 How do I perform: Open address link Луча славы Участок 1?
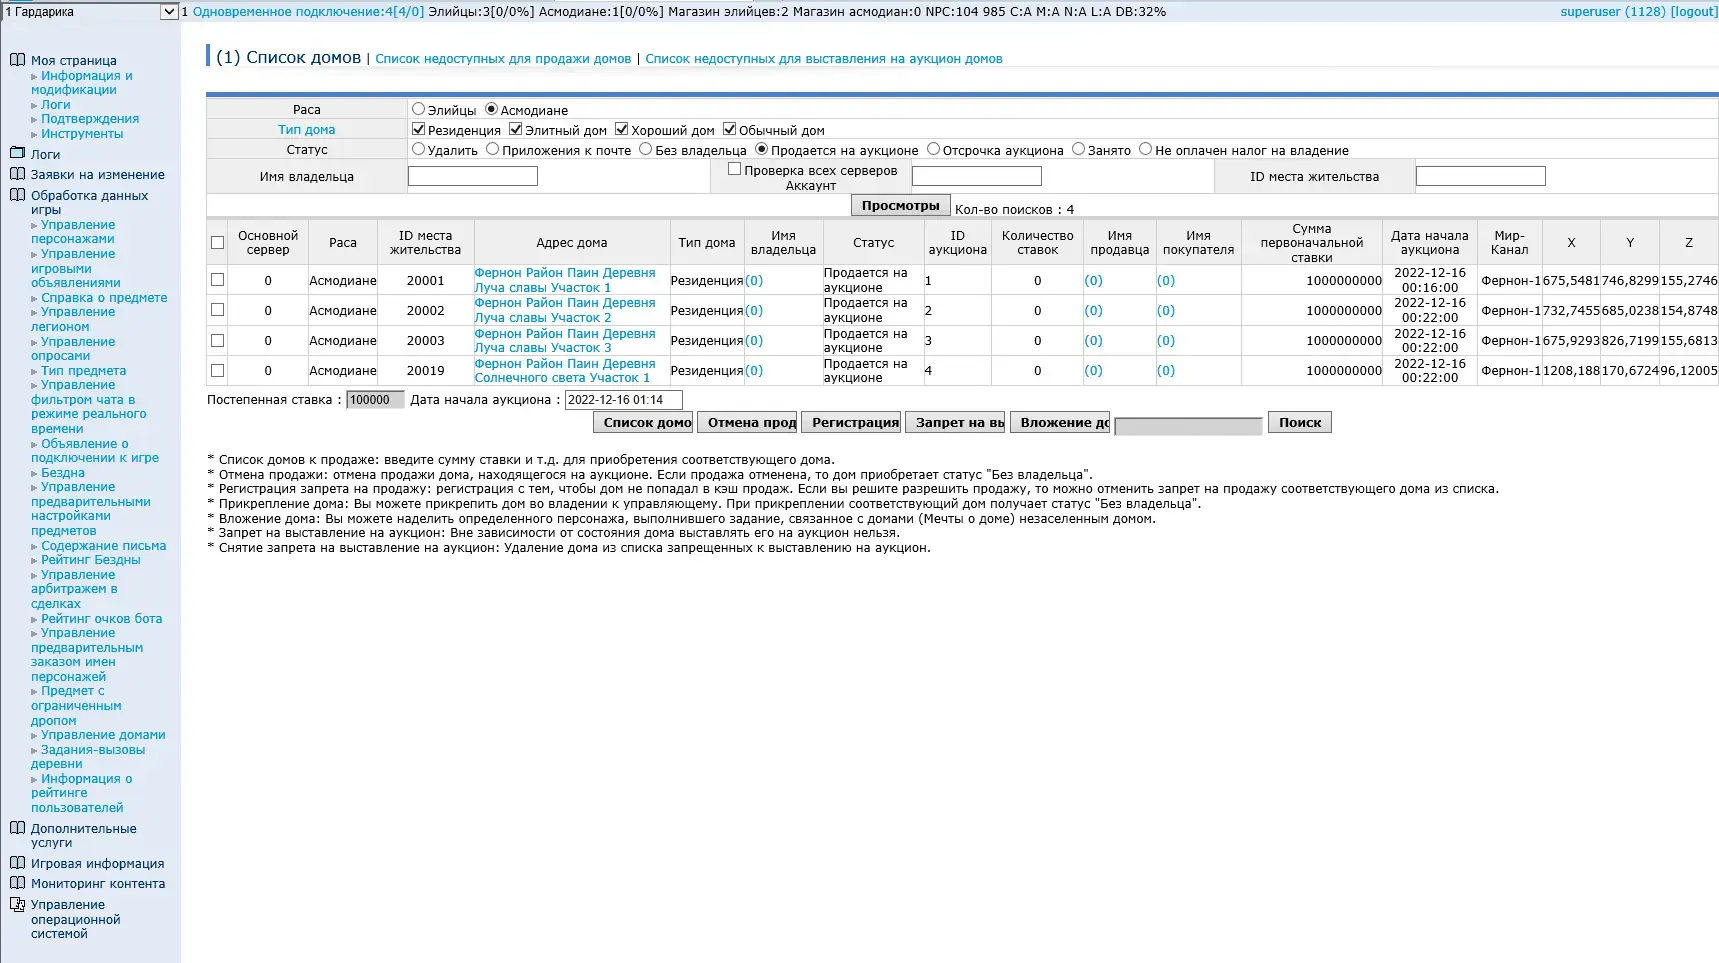pos(565,280)
